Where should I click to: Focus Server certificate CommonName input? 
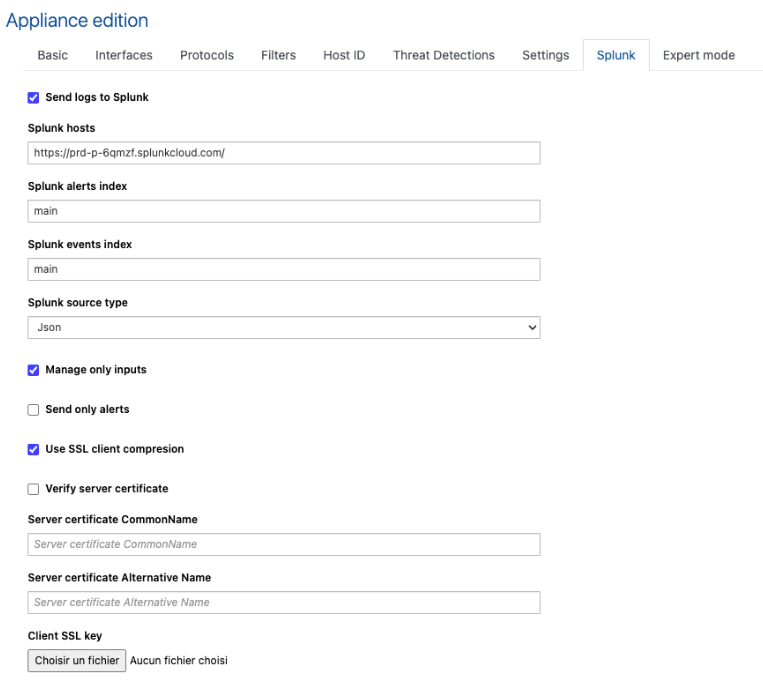click(x=284, y=544)
